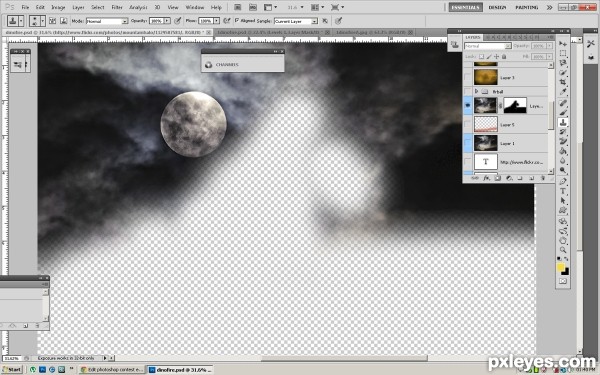The image size is (600, 375).
Task: Open the File menu
Action: tap(25, 7)
